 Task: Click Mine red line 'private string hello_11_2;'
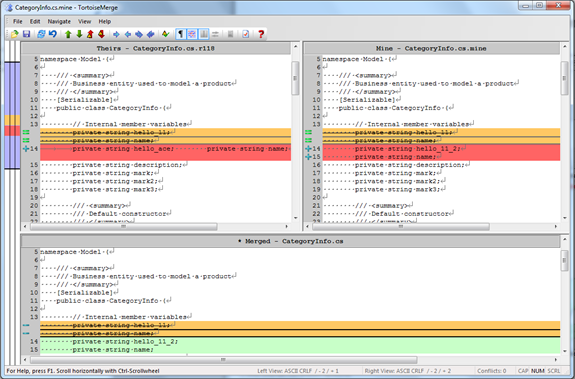(408, 148)
